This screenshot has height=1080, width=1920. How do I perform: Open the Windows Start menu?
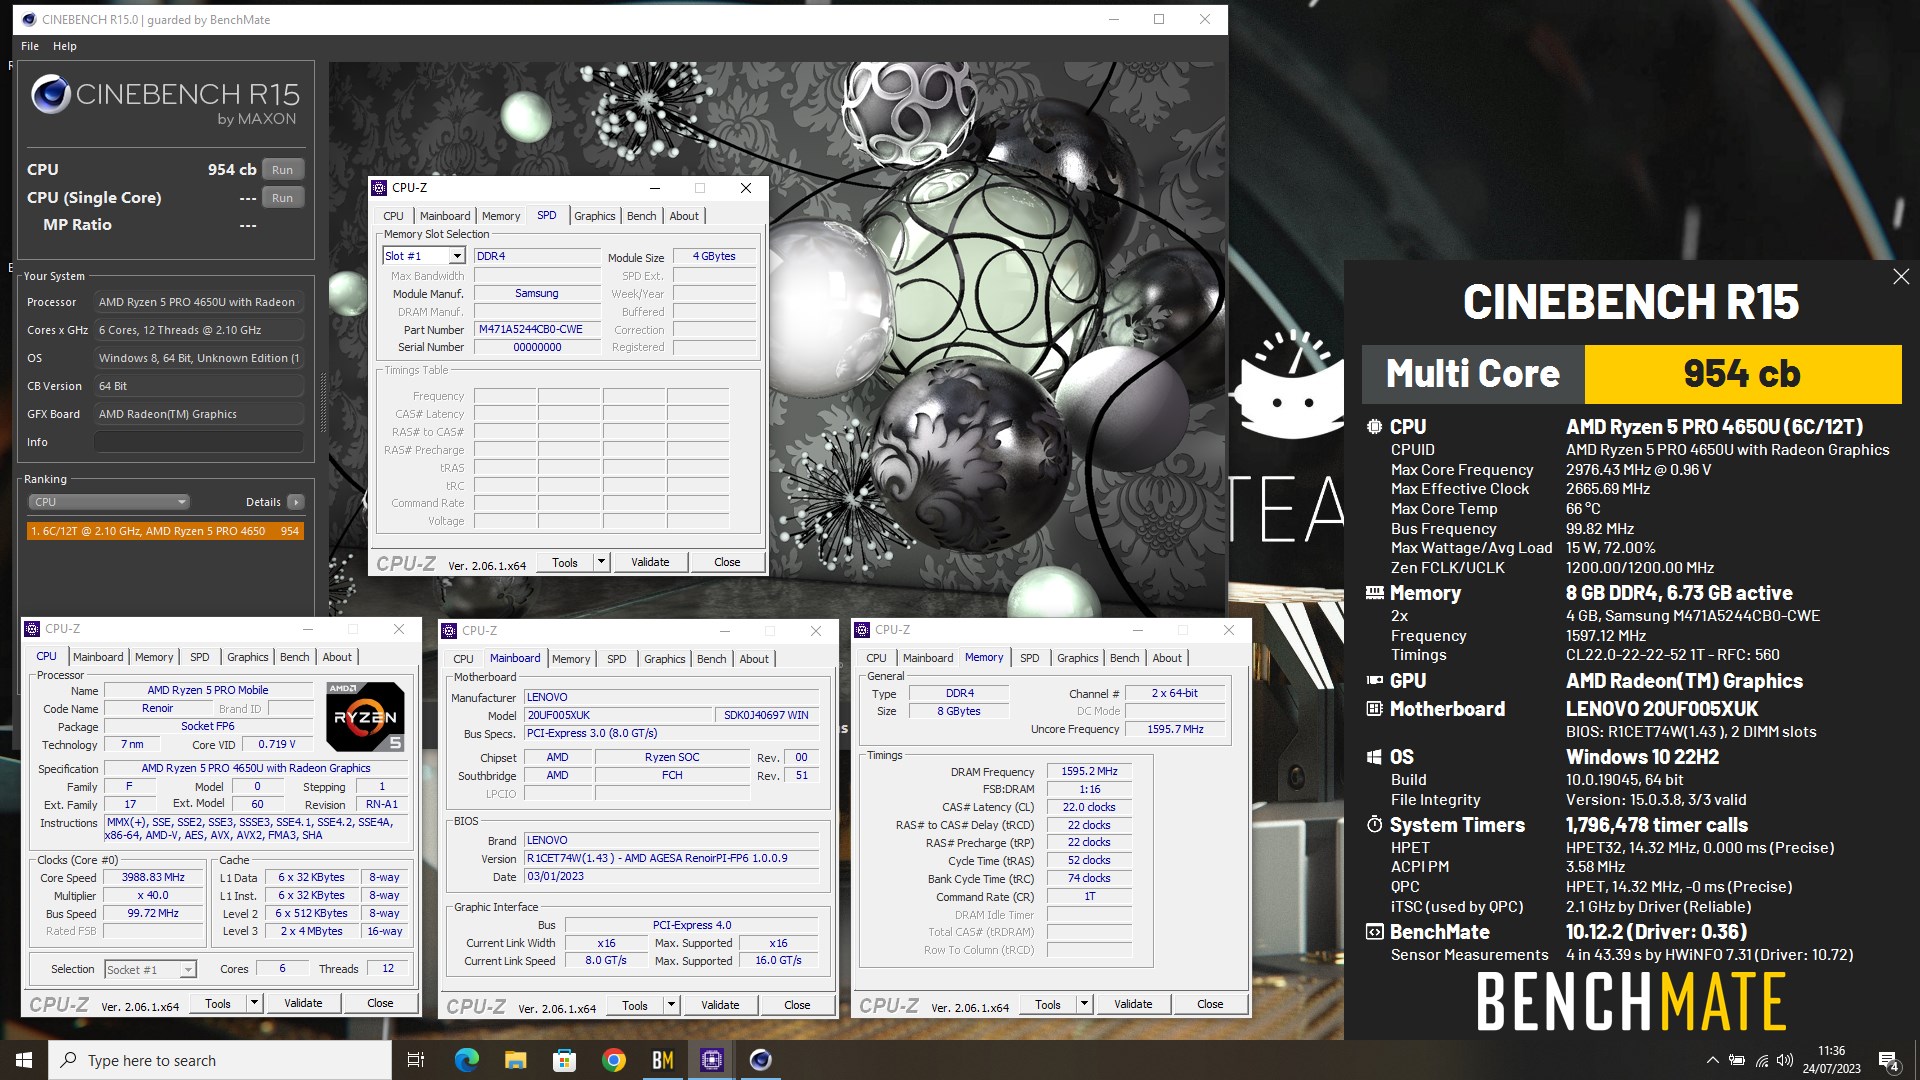pyautogui.click(x=24, y=1060)
